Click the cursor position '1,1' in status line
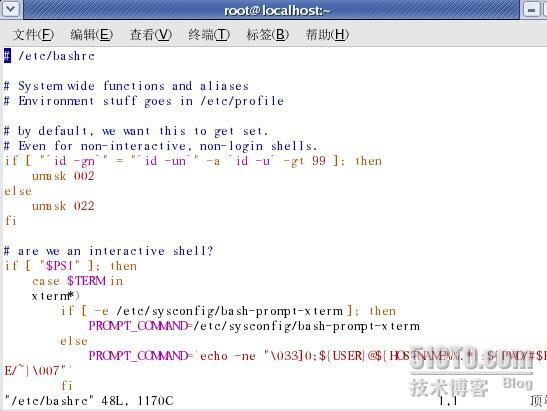Screen dimensions: 547x411 click(x=448, y=401)
